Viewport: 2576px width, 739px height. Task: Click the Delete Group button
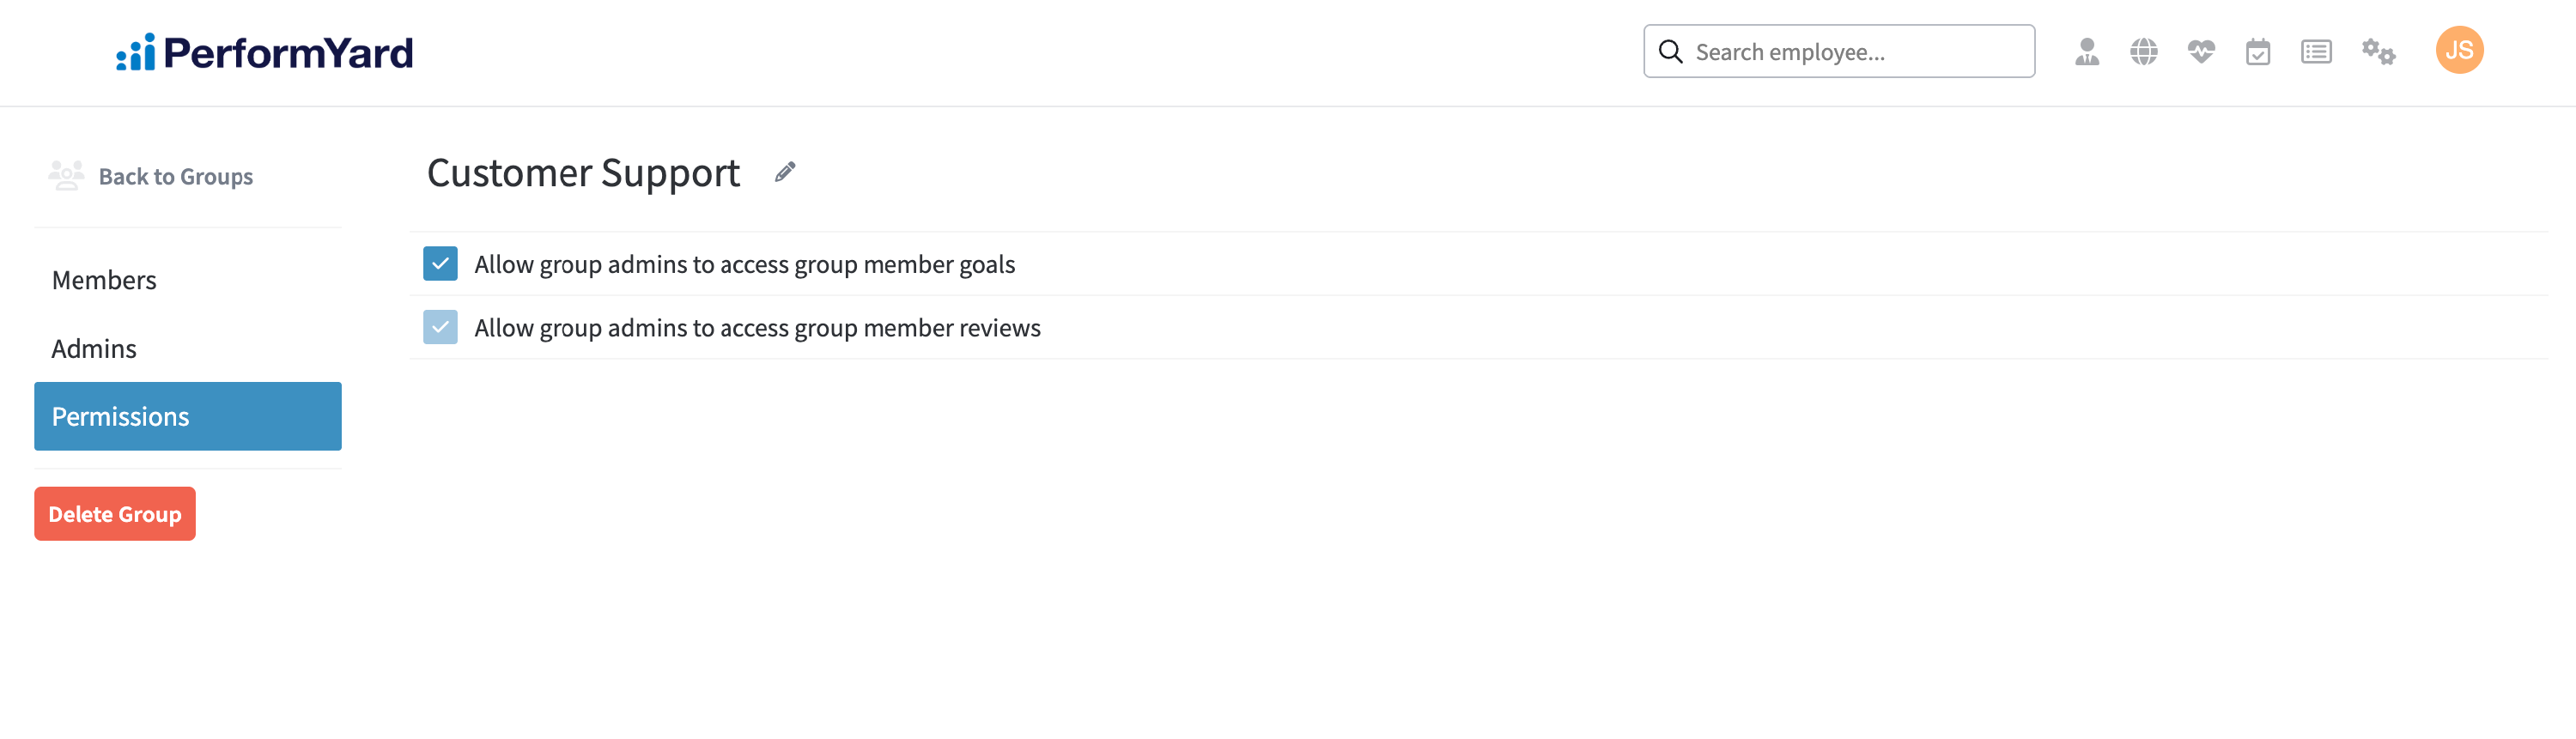point(115,514)
